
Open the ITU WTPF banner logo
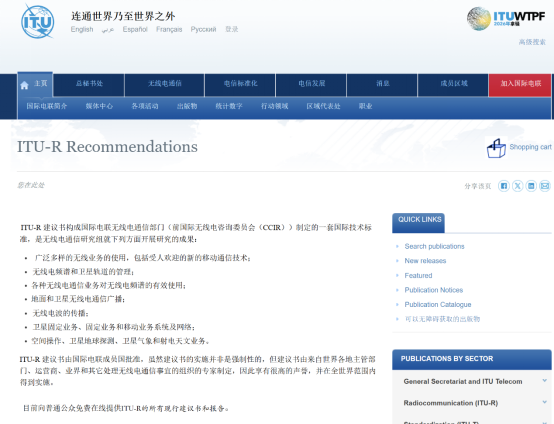coord(506,18)
